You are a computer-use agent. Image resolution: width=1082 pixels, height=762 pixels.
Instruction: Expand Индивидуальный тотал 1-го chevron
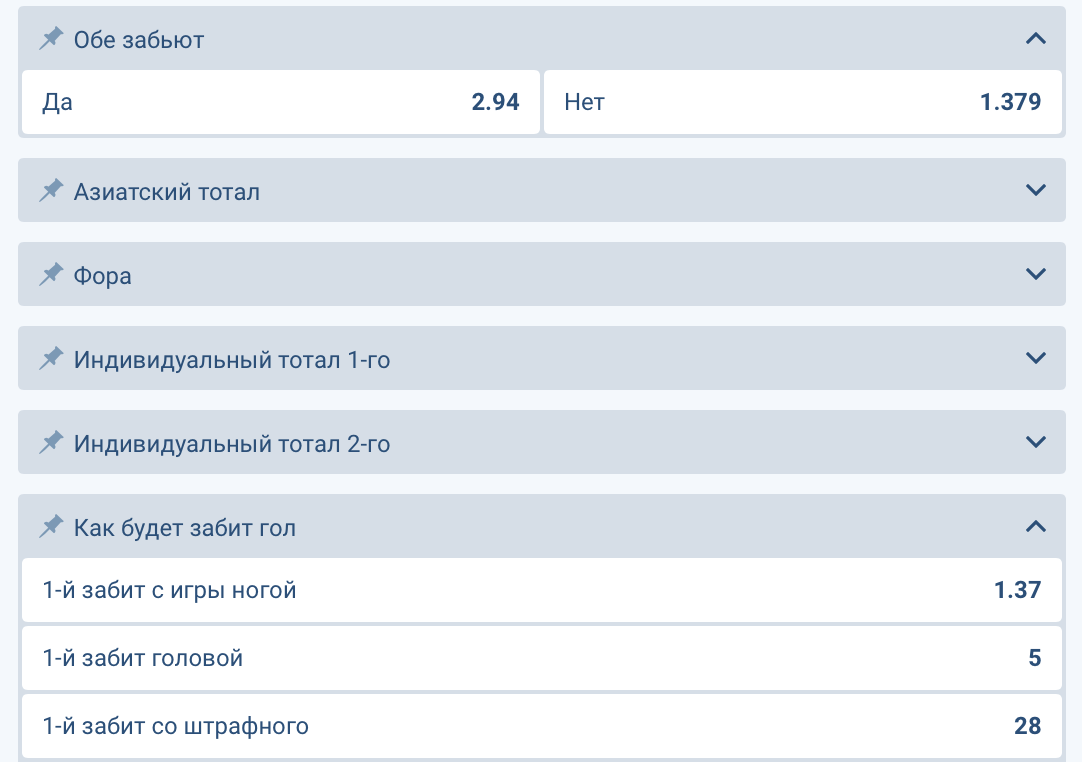tap(1036, 358)
